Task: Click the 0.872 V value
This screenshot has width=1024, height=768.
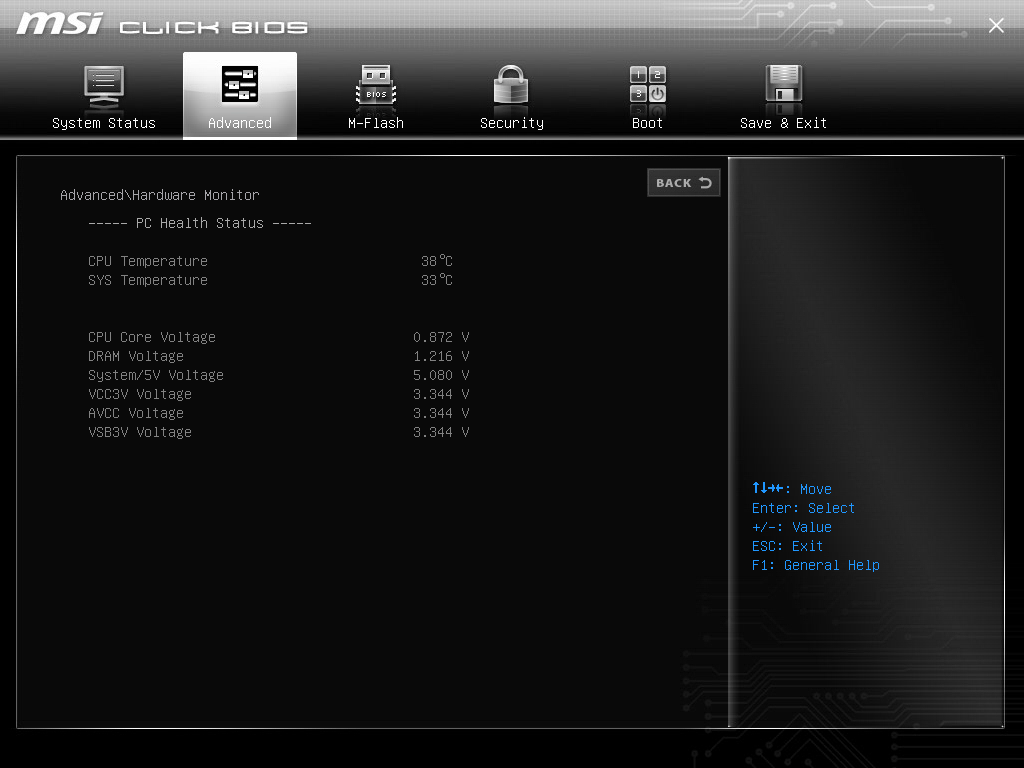Action: tap(441, 337)
